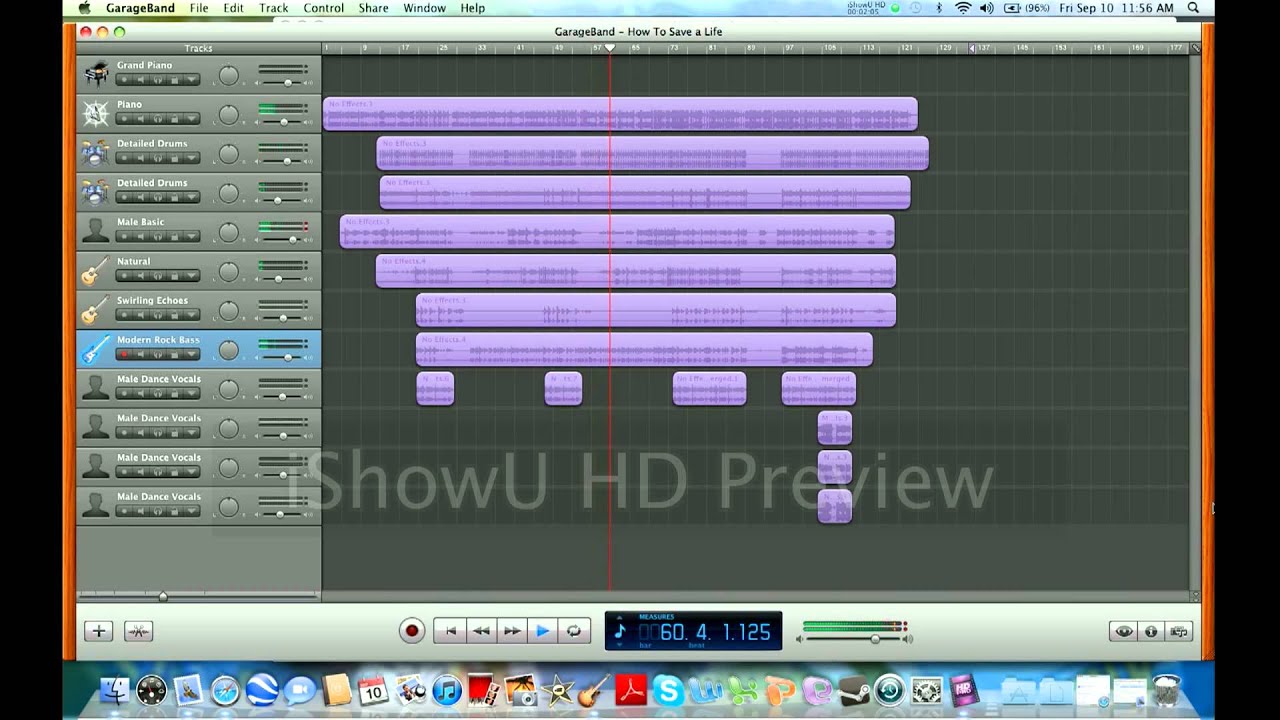Click the music note icon in LCD

[x=619, y=631]
